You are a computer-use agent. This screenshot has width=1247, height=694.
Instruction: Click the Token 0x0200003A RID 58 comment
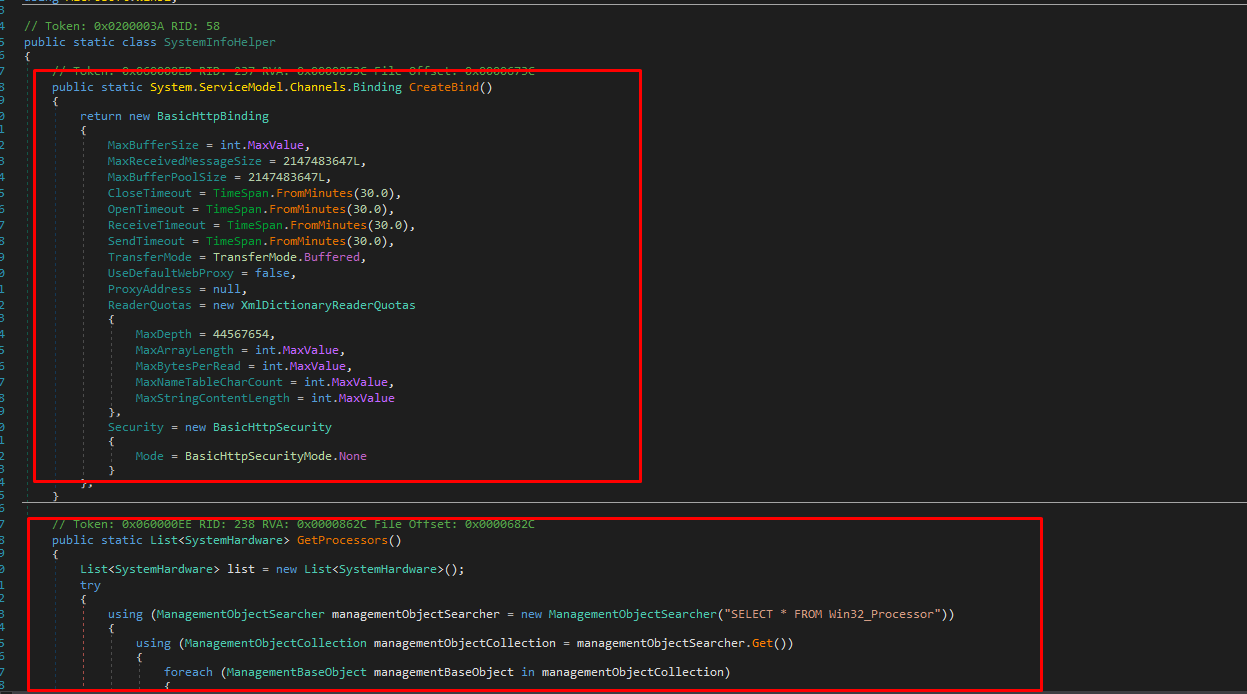122,26
